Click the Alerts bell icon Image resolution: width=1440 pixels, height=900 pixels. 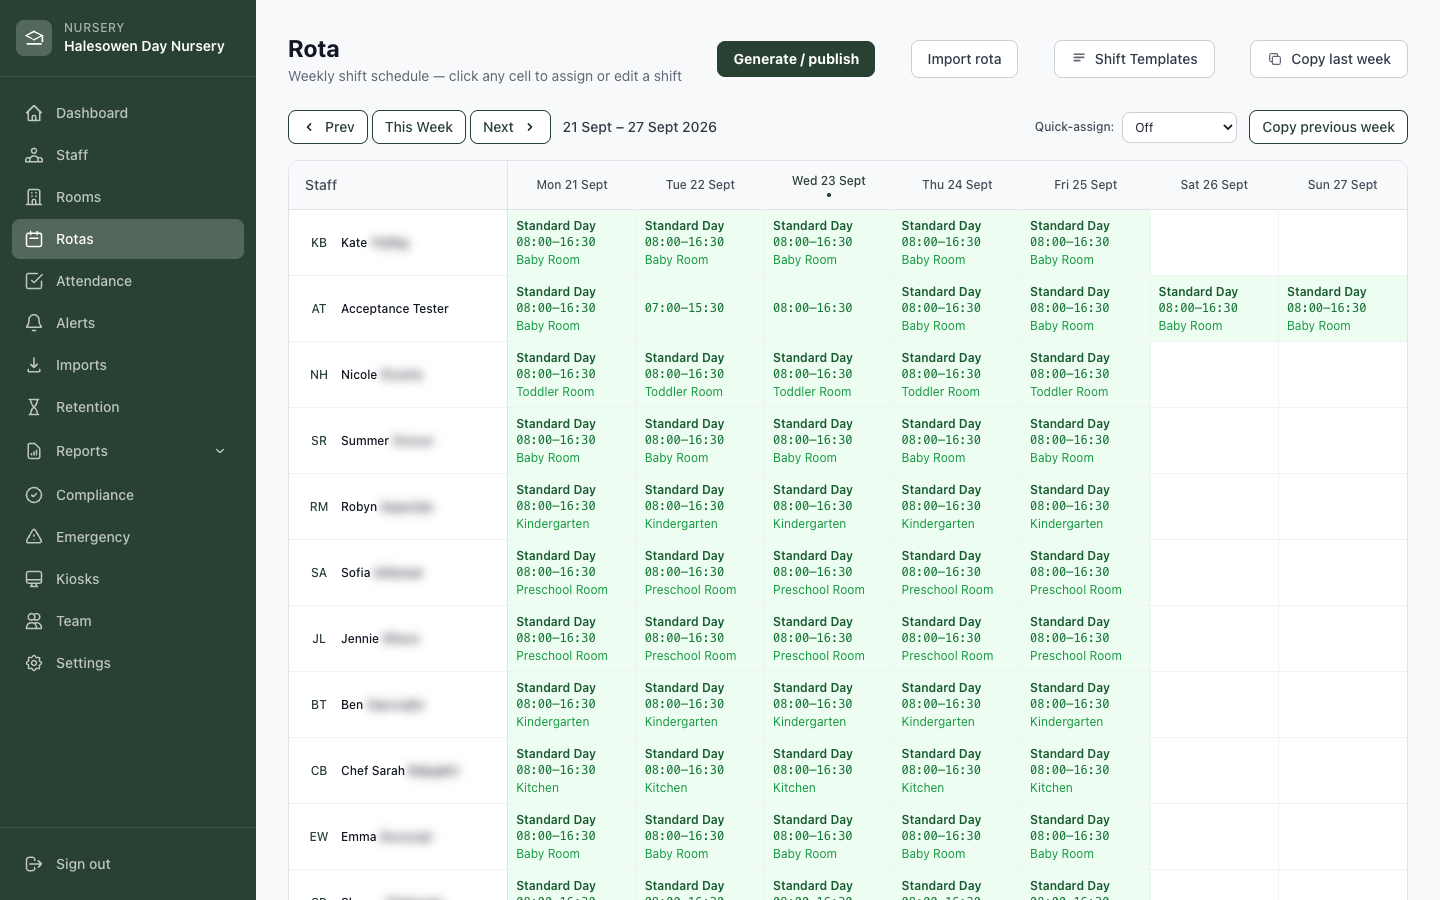click(34, 323)
